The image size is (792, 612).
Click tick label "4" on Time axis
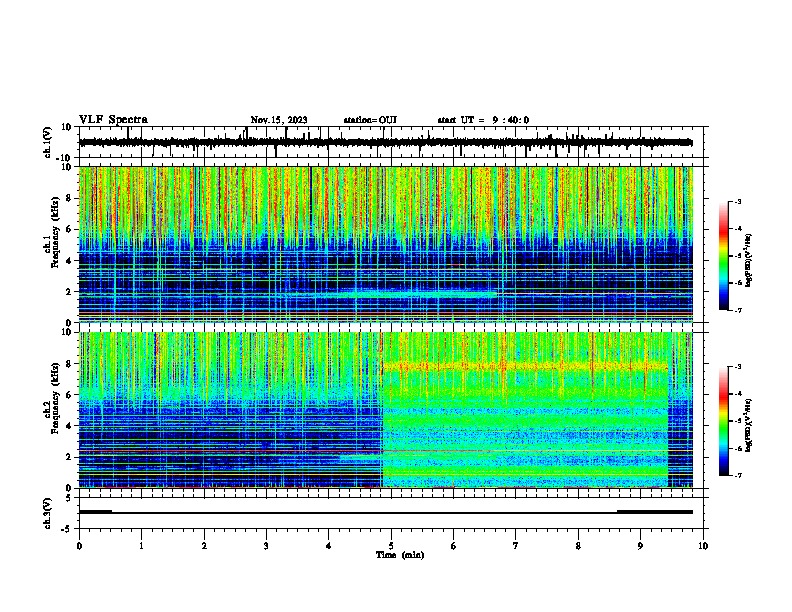coord(329,546)
